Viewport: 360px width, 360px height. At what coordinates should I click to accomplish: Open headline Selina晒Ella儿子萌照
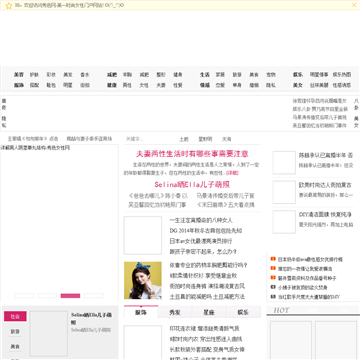coord(192,185)
